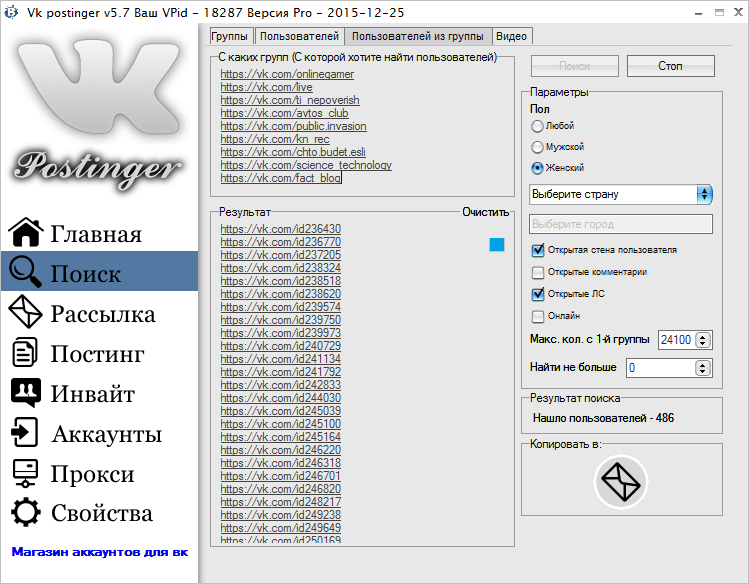Minimize the Vk postinger window
Screen dimensions: 749x584
coord(699,13)
